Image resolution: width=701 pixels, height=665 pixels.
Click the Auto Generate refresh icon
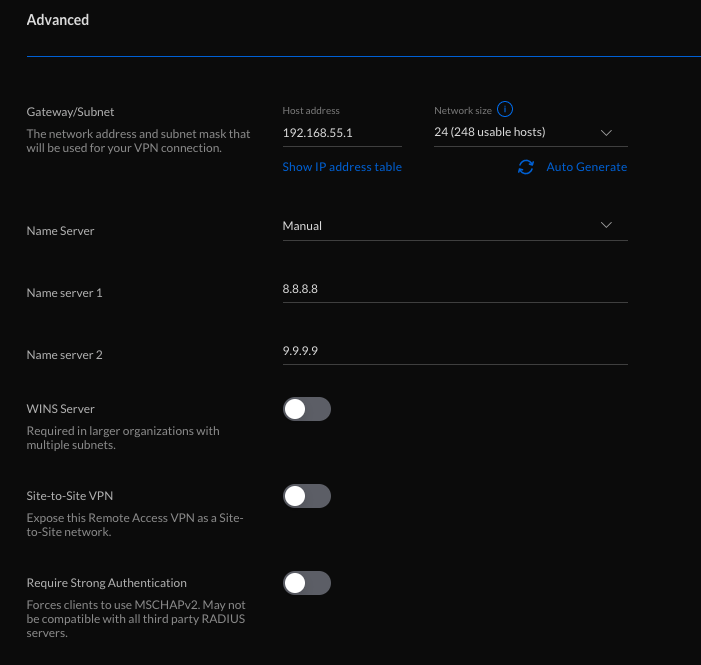click(x=526, y=167)
